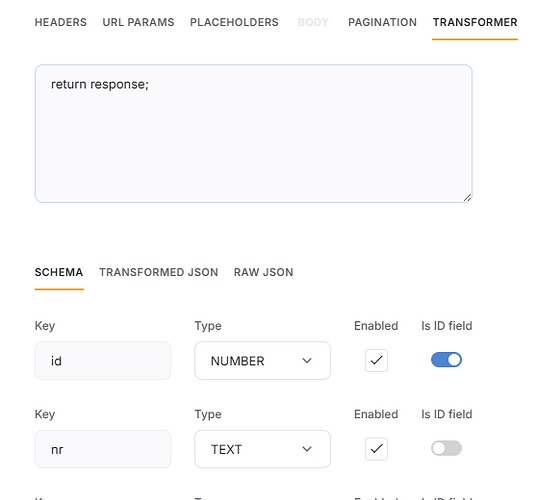Viewport: 536px width, 500px height.
Task: Edit the nr key field
Action: pos(103,449)
